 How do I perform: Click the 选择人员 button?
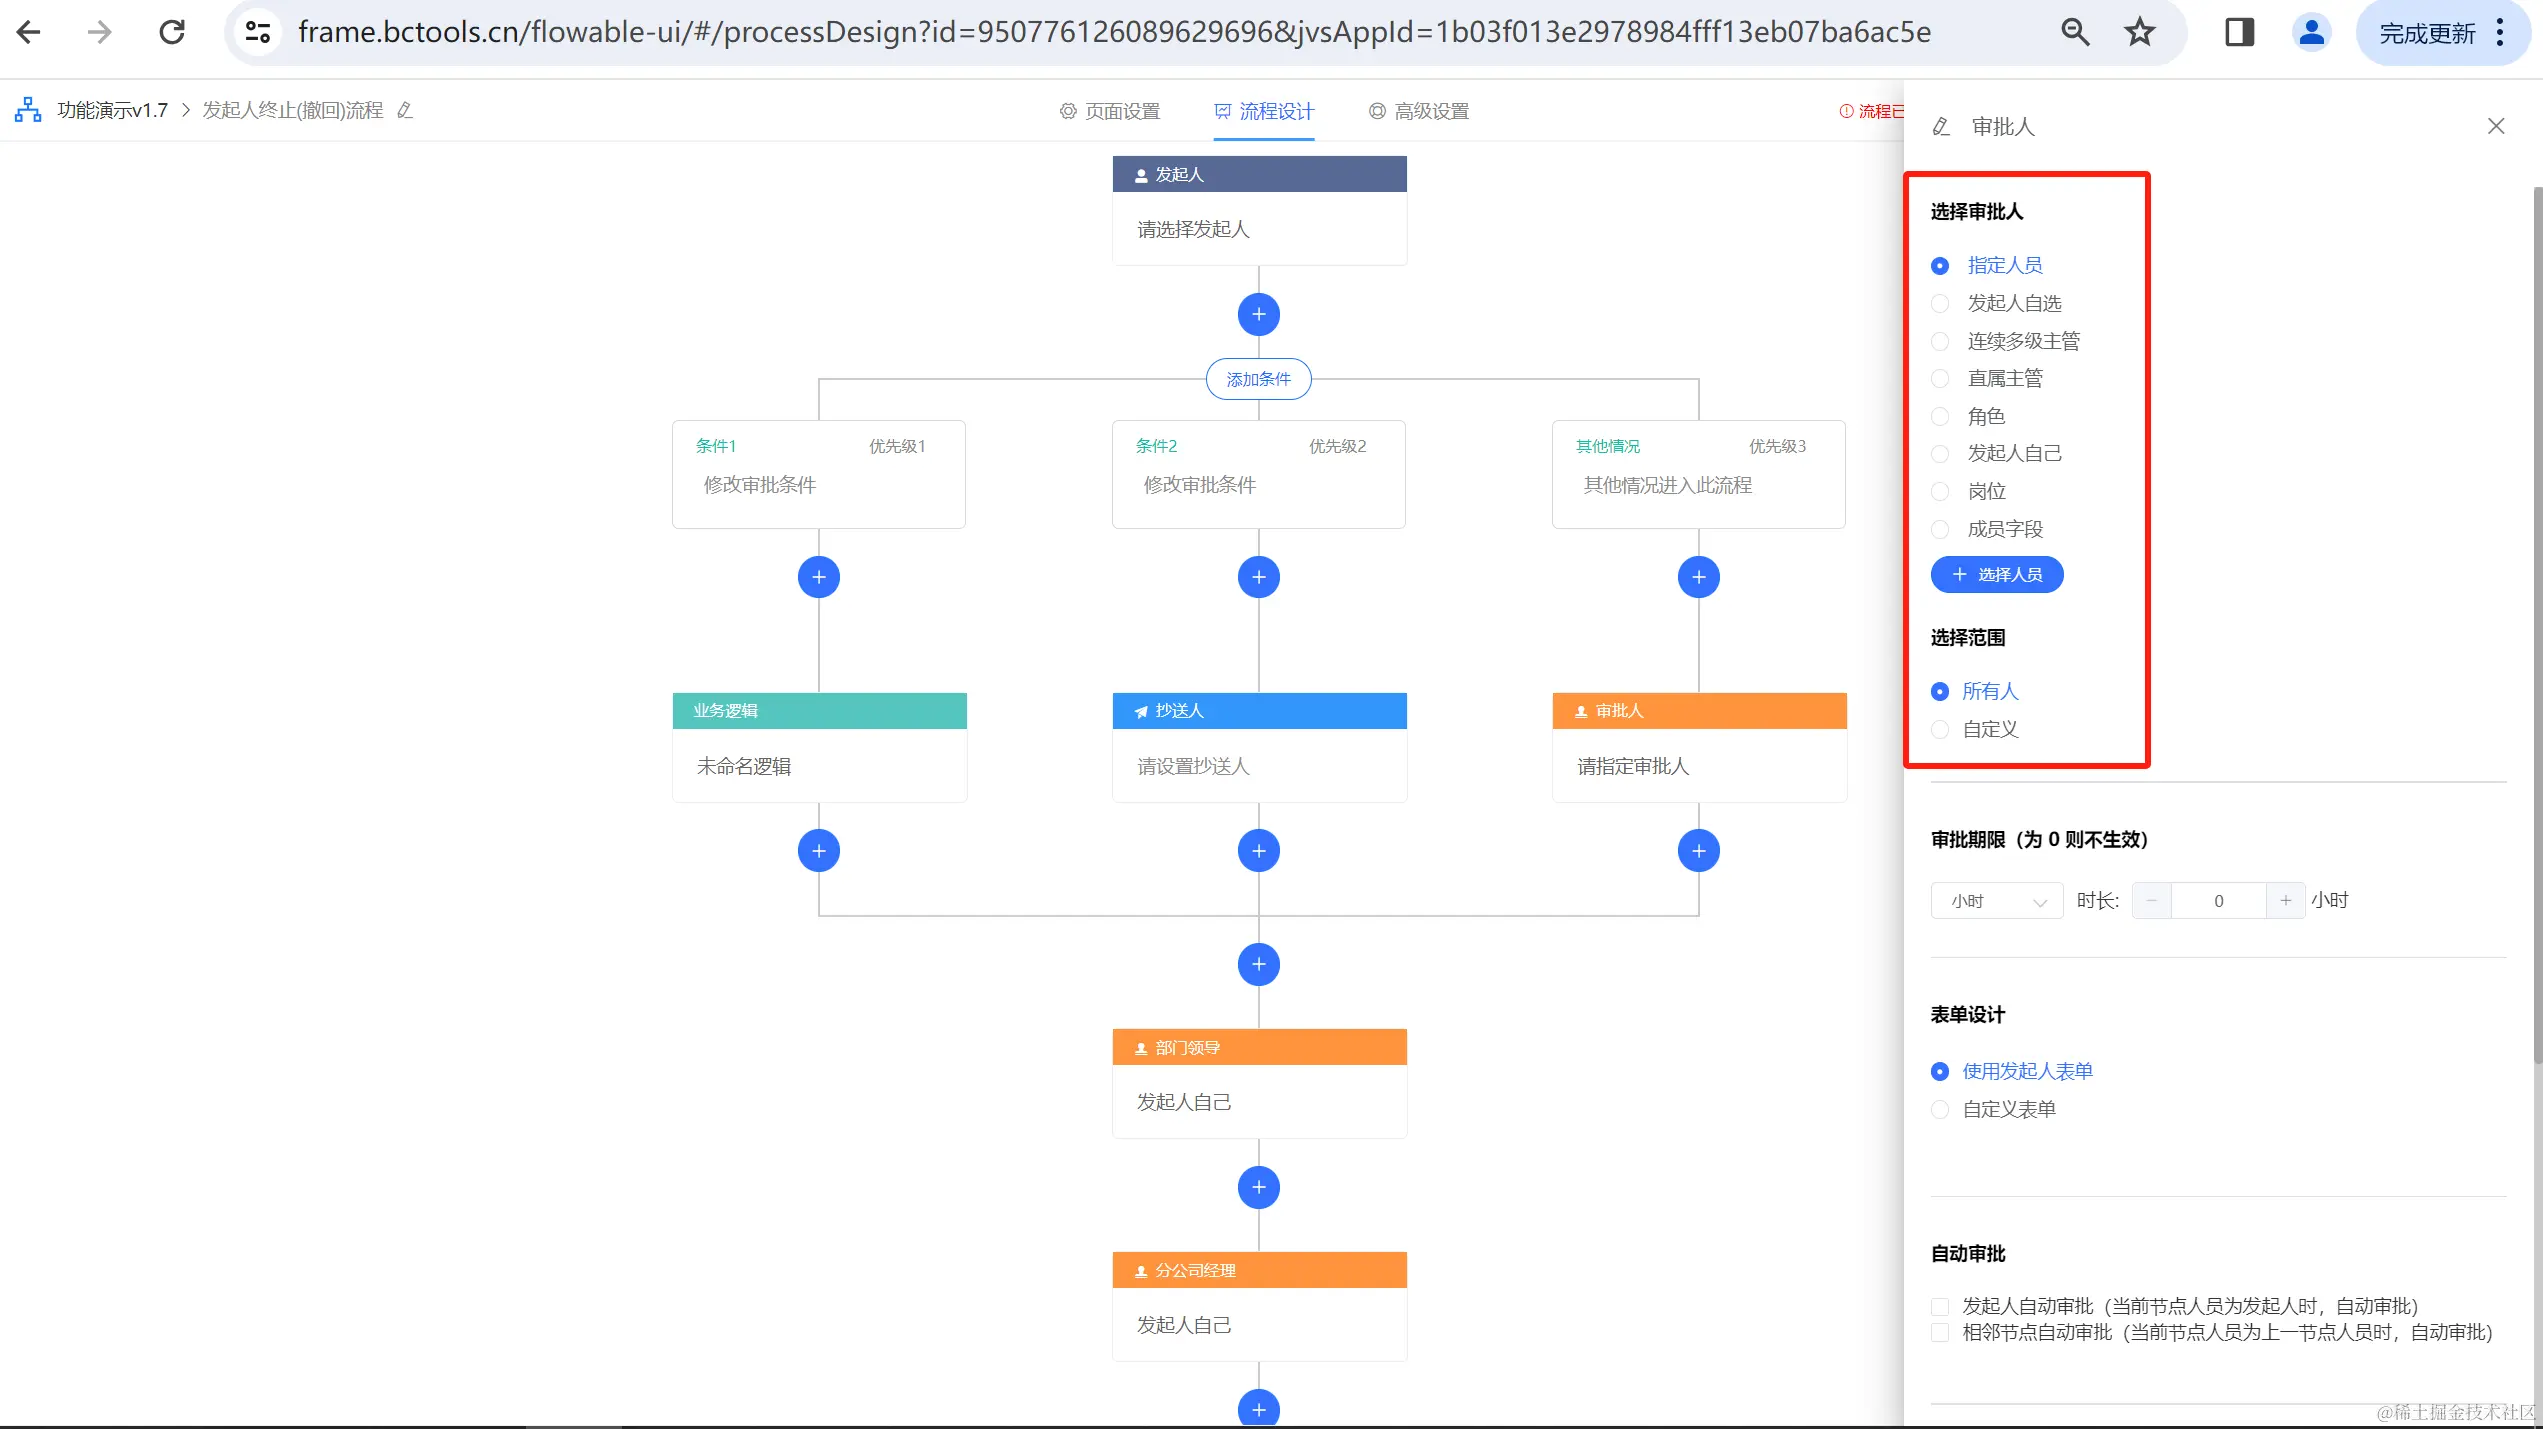pyautogui.click(x=1996, y=575)
